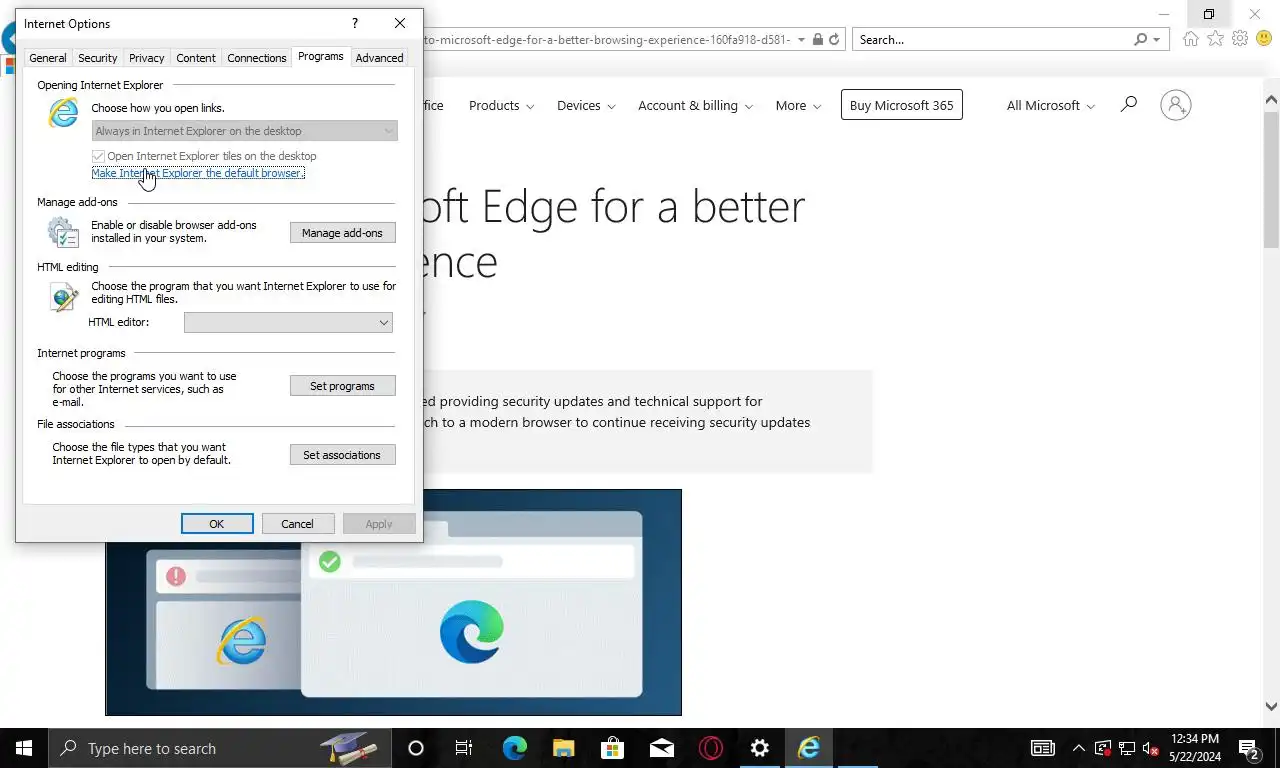Switch to the Connections tab

pos(257,58)
